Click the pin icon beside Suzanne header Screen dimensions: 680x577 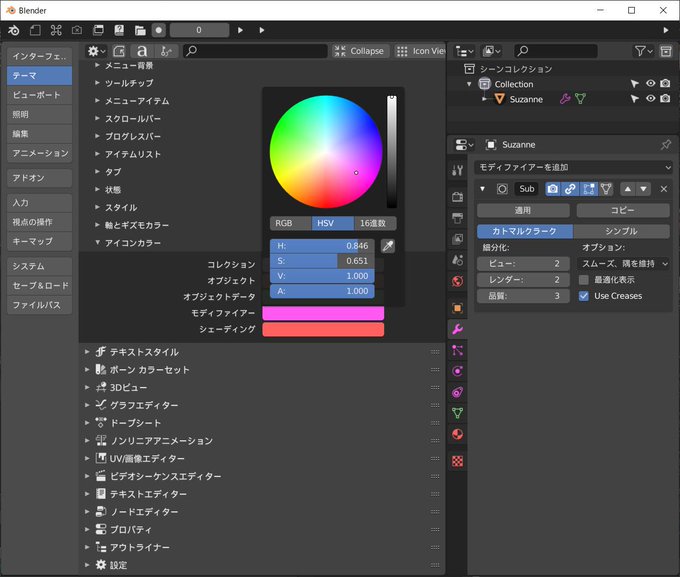click(665, 145)
